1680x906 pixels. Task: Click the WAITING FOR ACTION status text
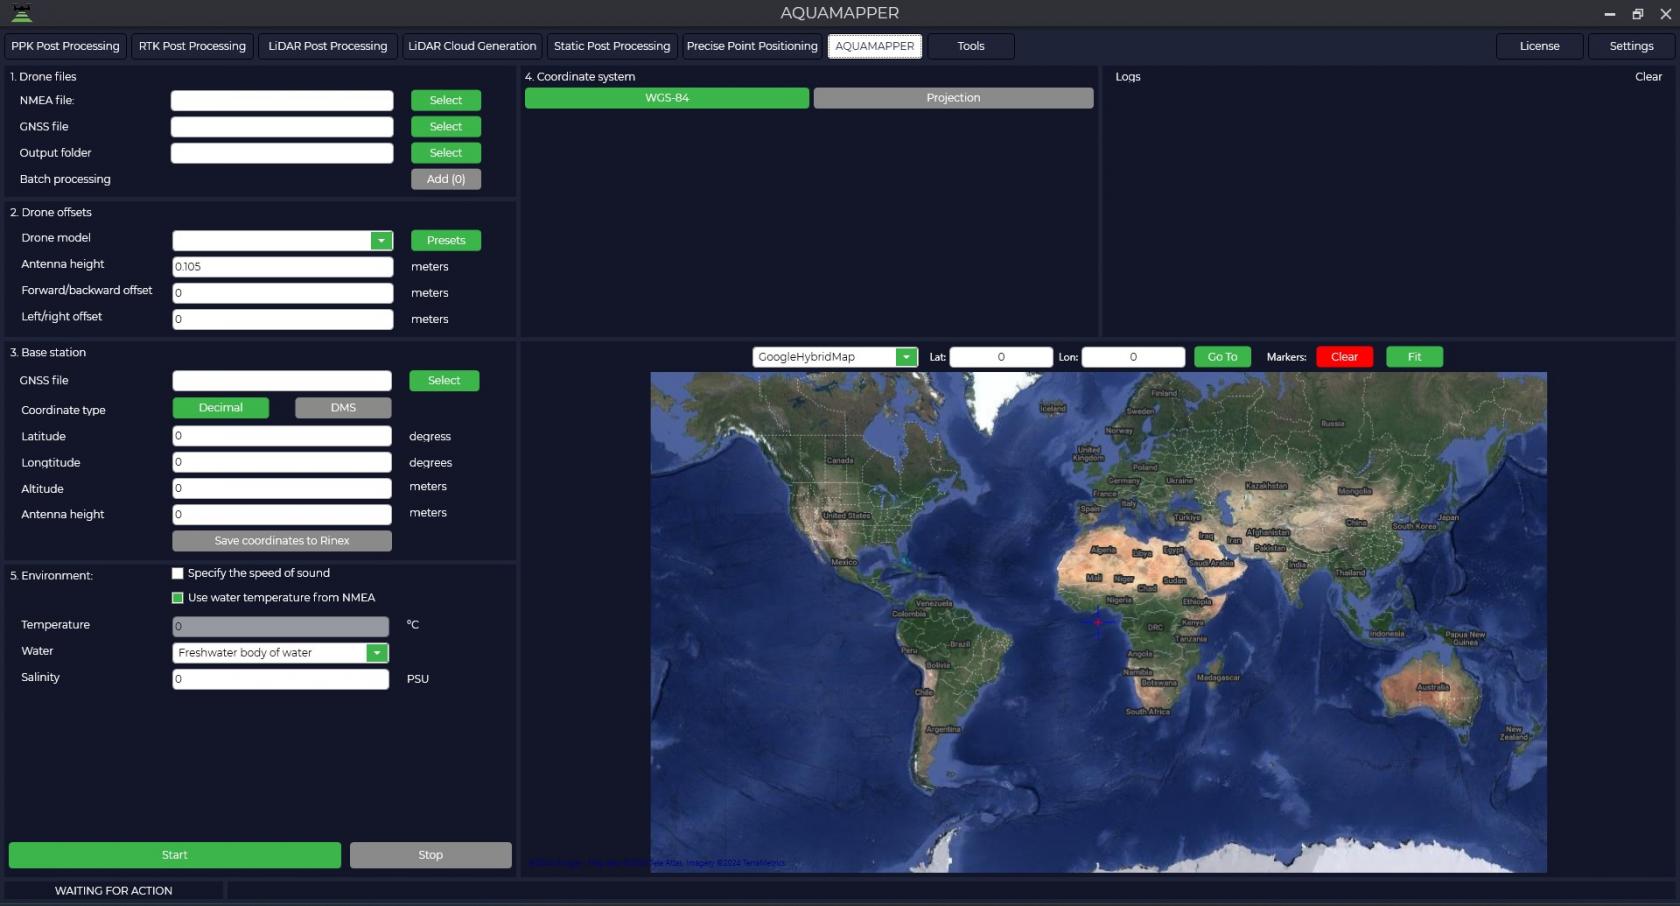pos(113,891)
